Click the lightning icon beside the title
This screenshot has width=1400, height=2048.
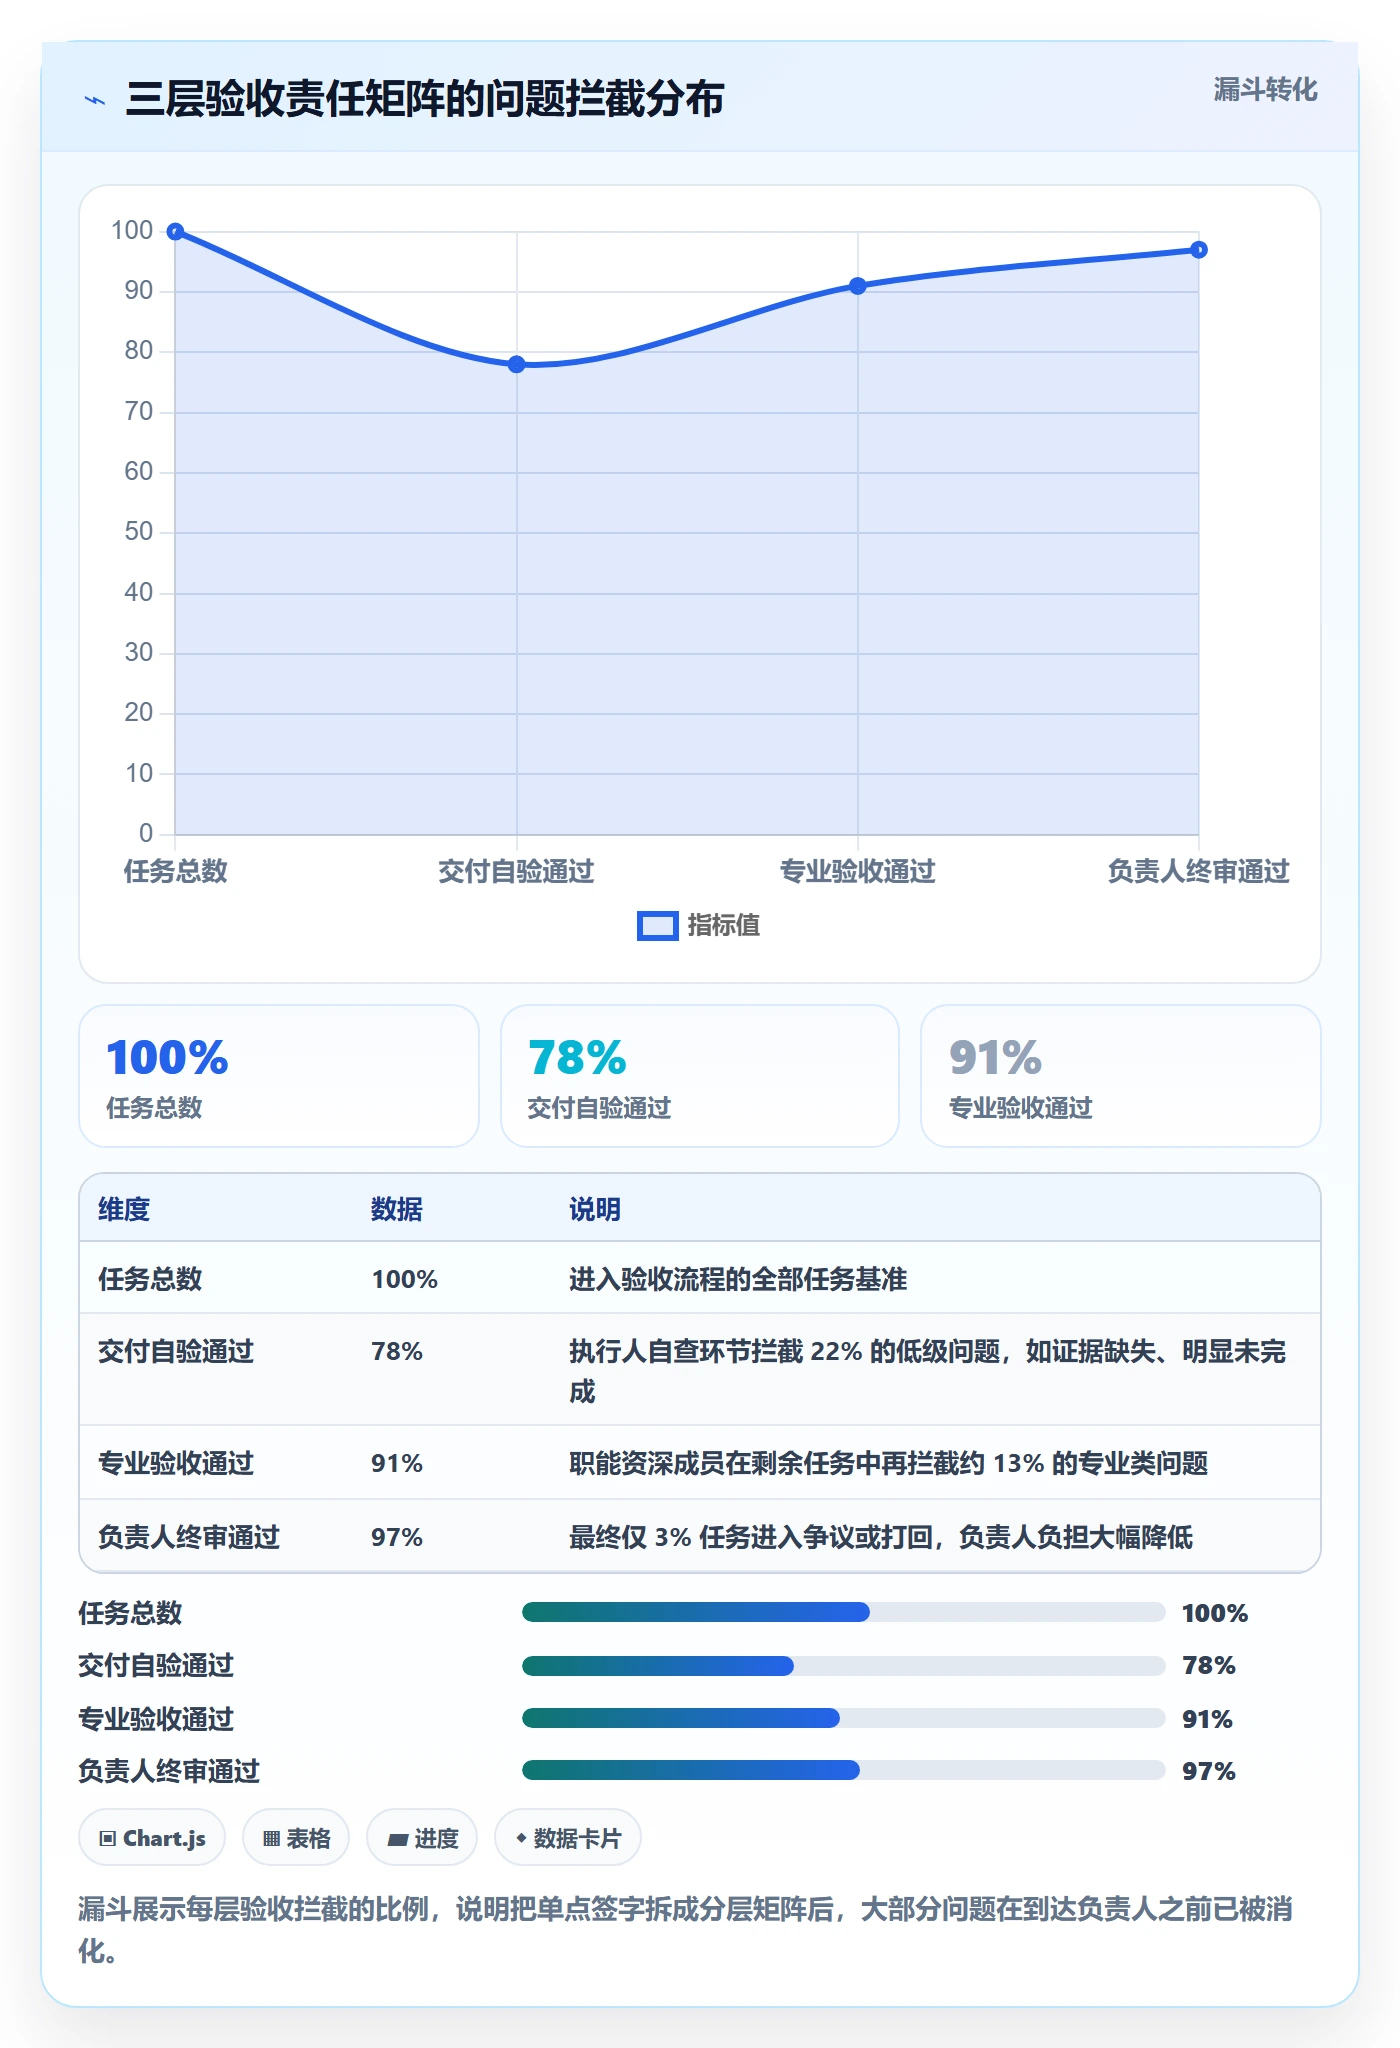tap(95, 100)
